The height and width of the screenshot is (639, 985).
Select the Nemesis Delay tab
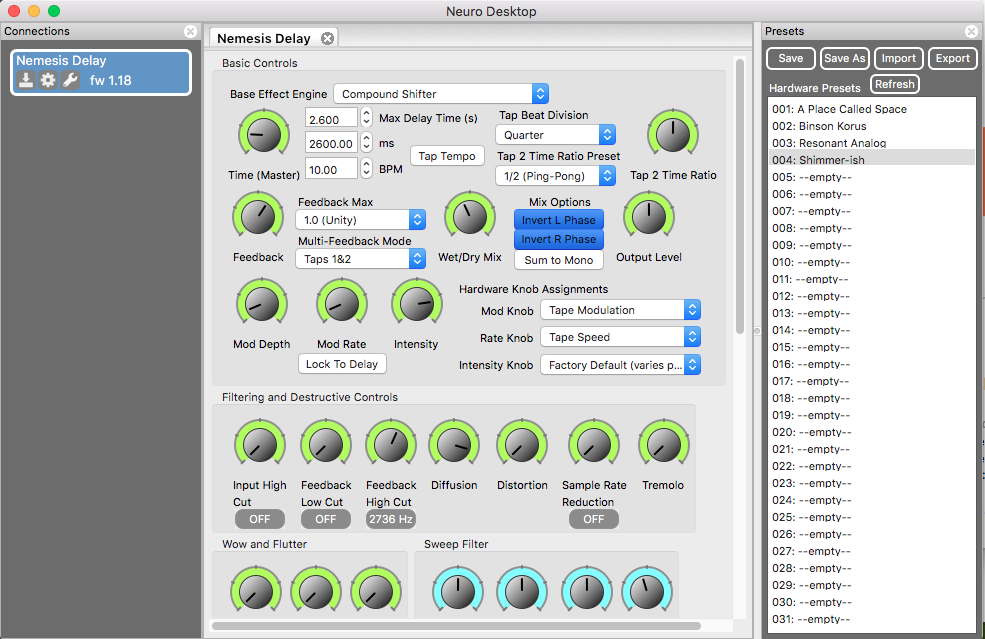coord(274,38)
